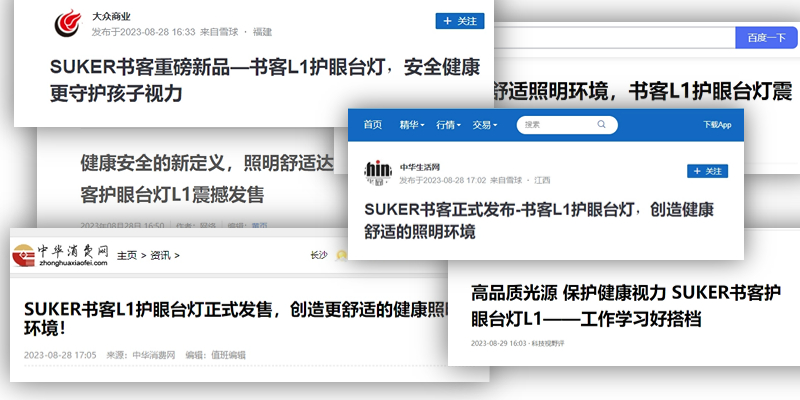
Task: Open headline SUKER书客重磅新品—书客L1护眼台灯
Action: [x=265, y=81]
